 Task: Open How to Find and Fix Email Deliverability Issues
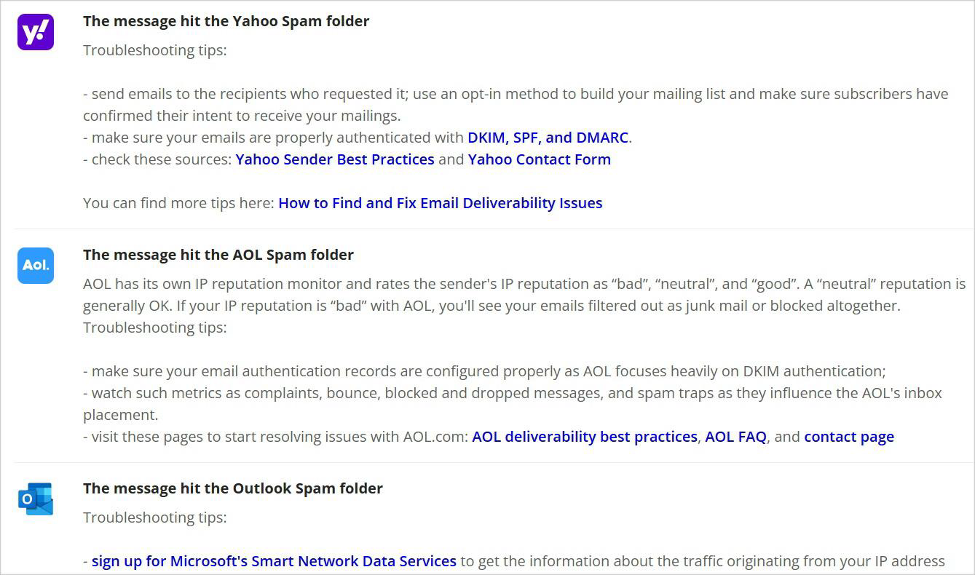(440, 203)
